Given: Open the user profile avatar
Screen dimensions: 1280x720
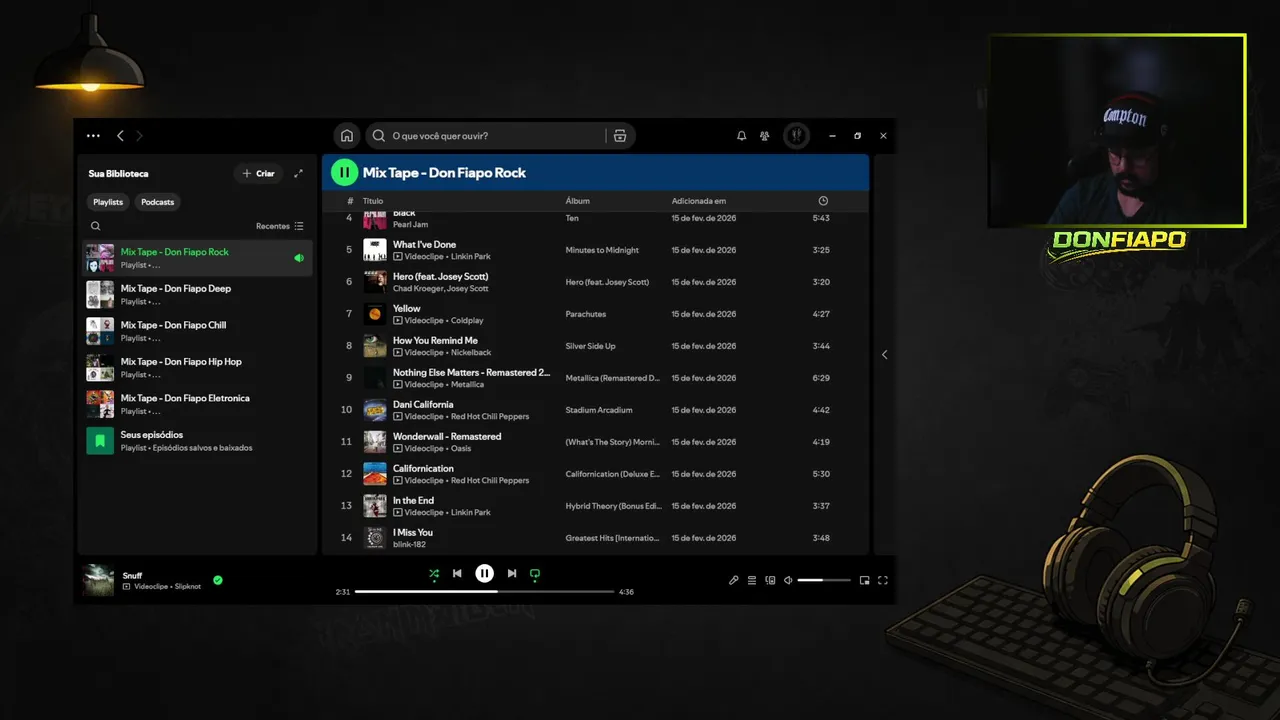Looking at the screenshot, I should (796, 136).
